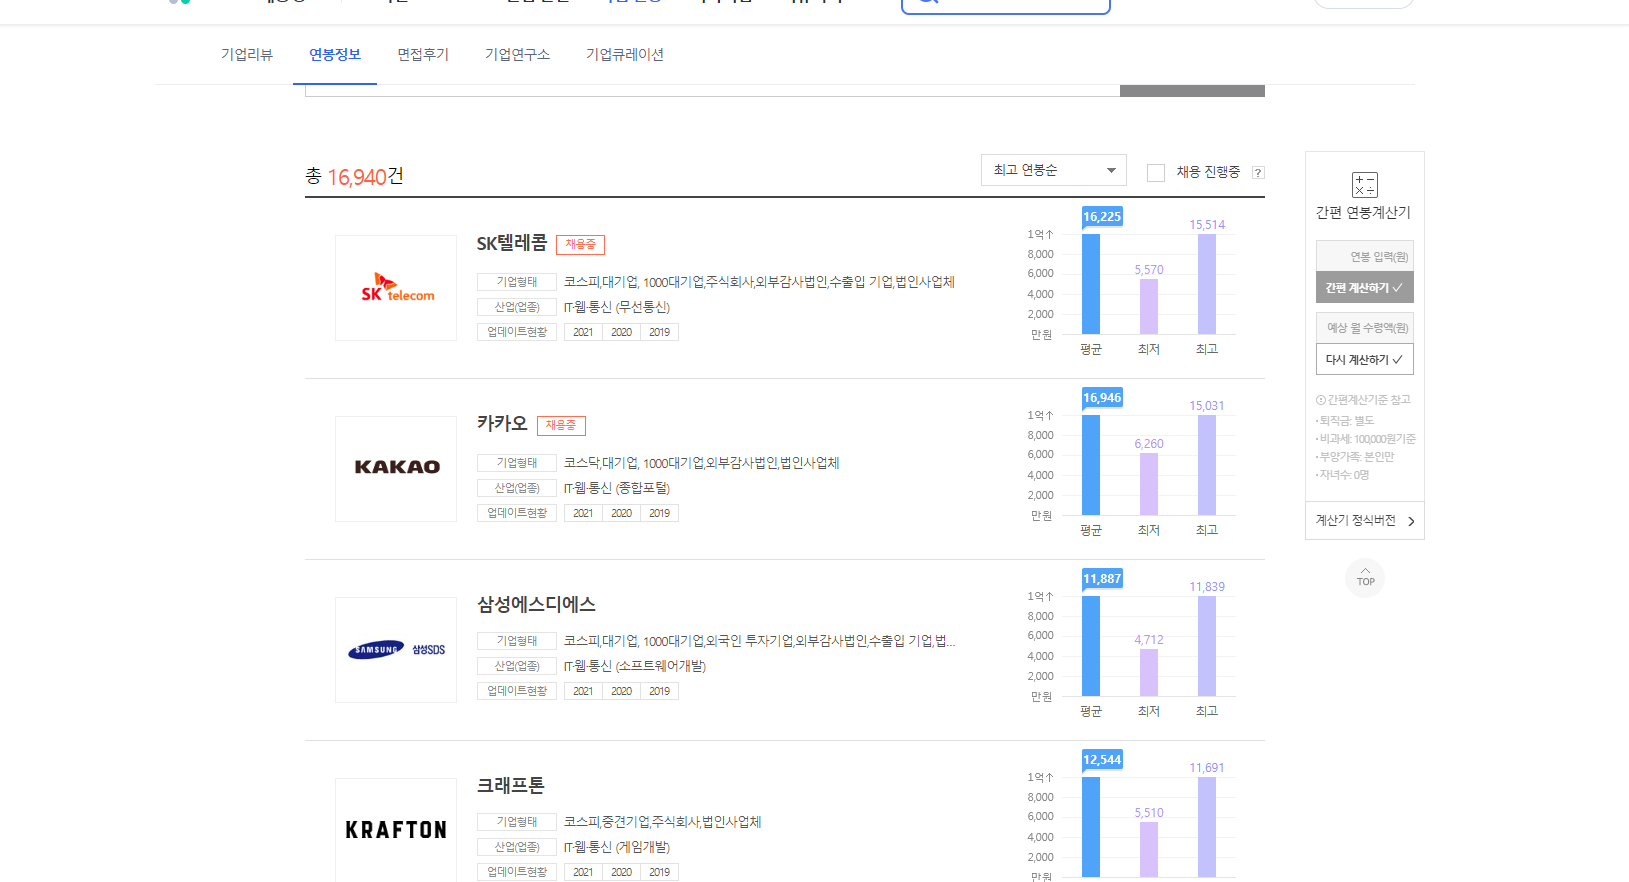Open the 카카오 company name link
This screenshot has width=1629, height=882.
[502, 424]
